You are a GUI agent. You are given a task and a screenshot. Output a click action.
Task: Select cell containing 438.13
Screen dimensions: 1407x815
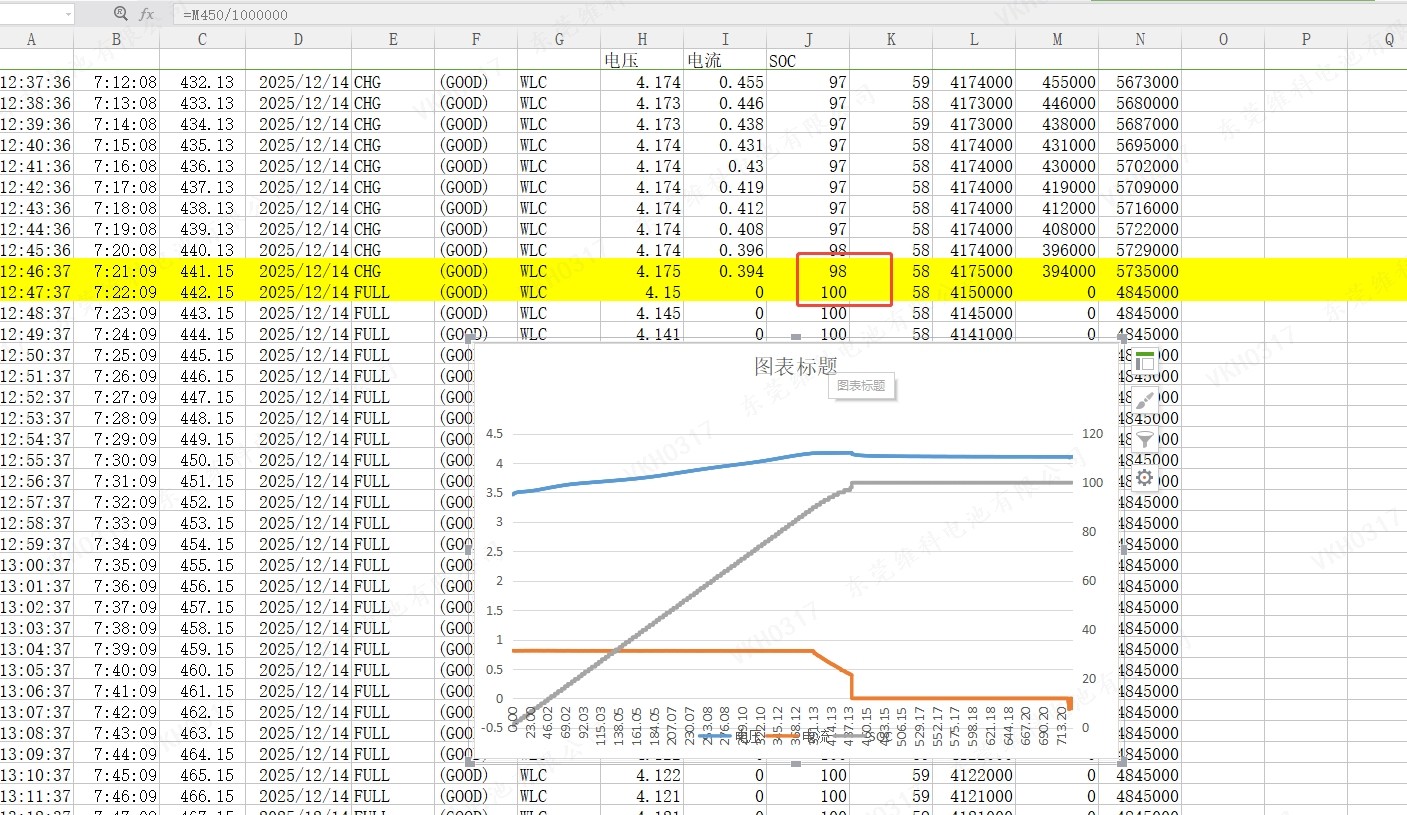click(x=202, y=208)
